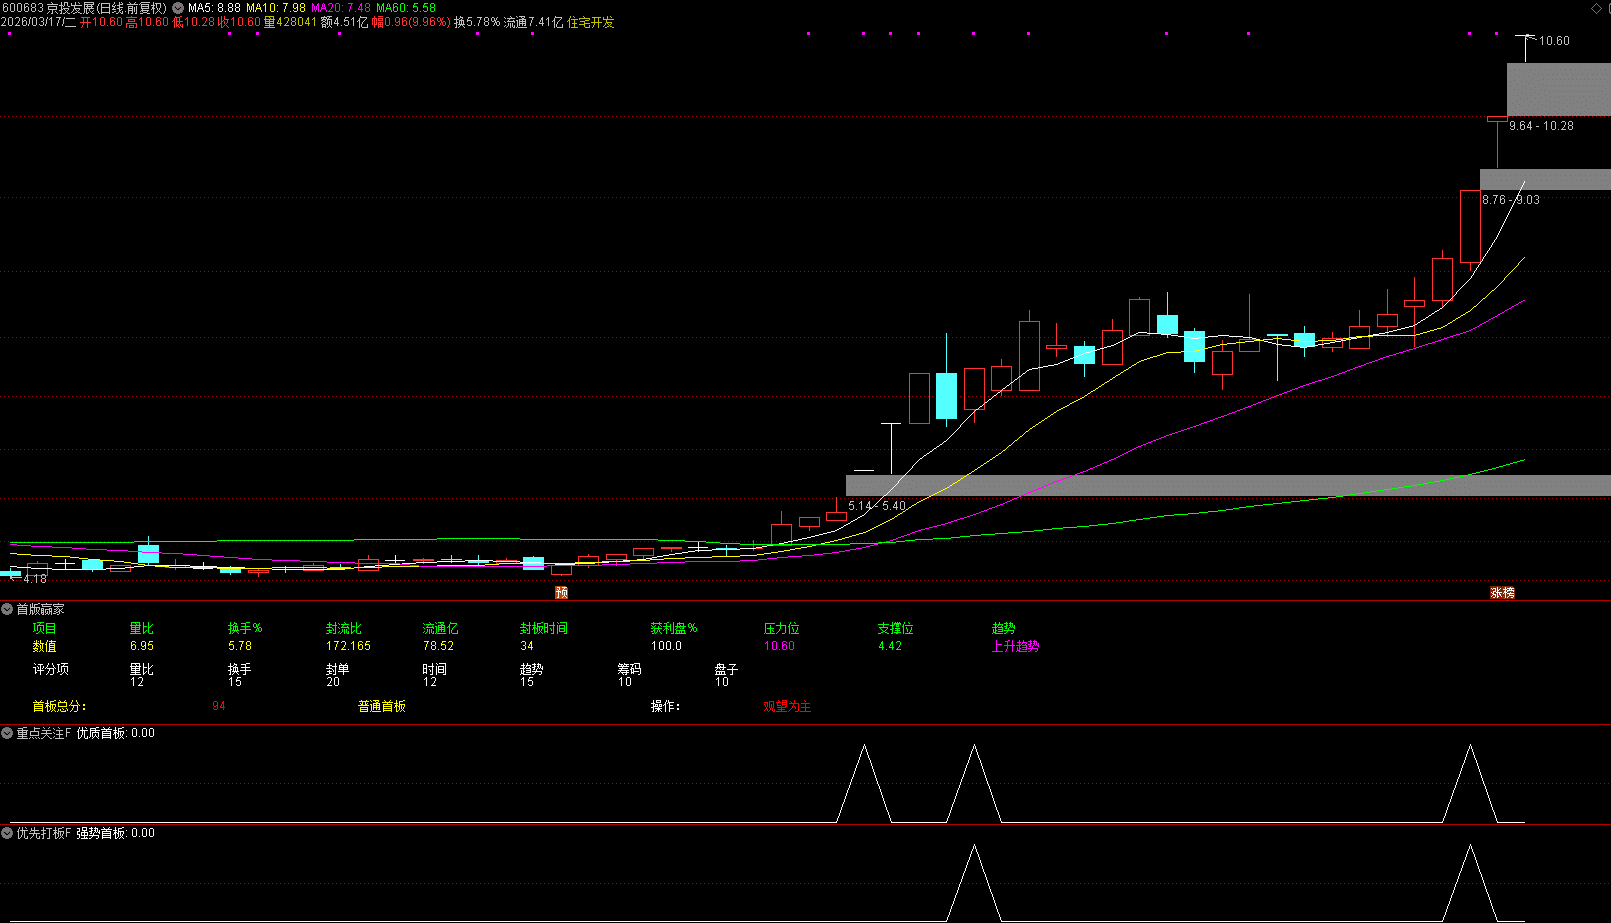Open the 优先打板F indicator dropdown arrow
1611x923 pixels.
click(7, 833)
